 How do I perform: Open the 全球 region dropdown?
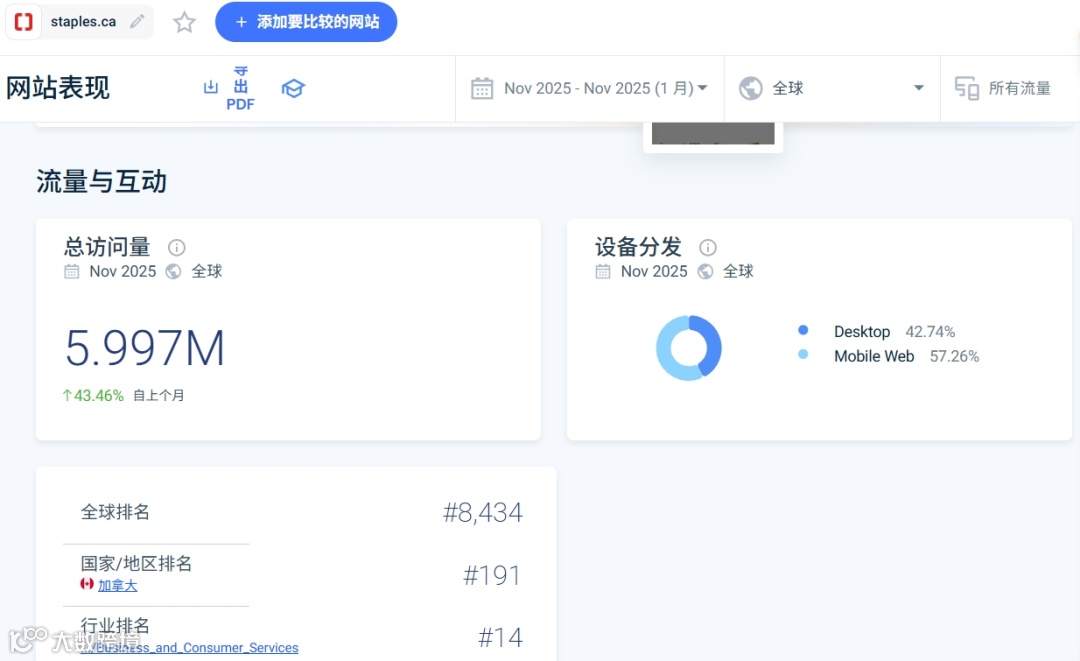831,88
